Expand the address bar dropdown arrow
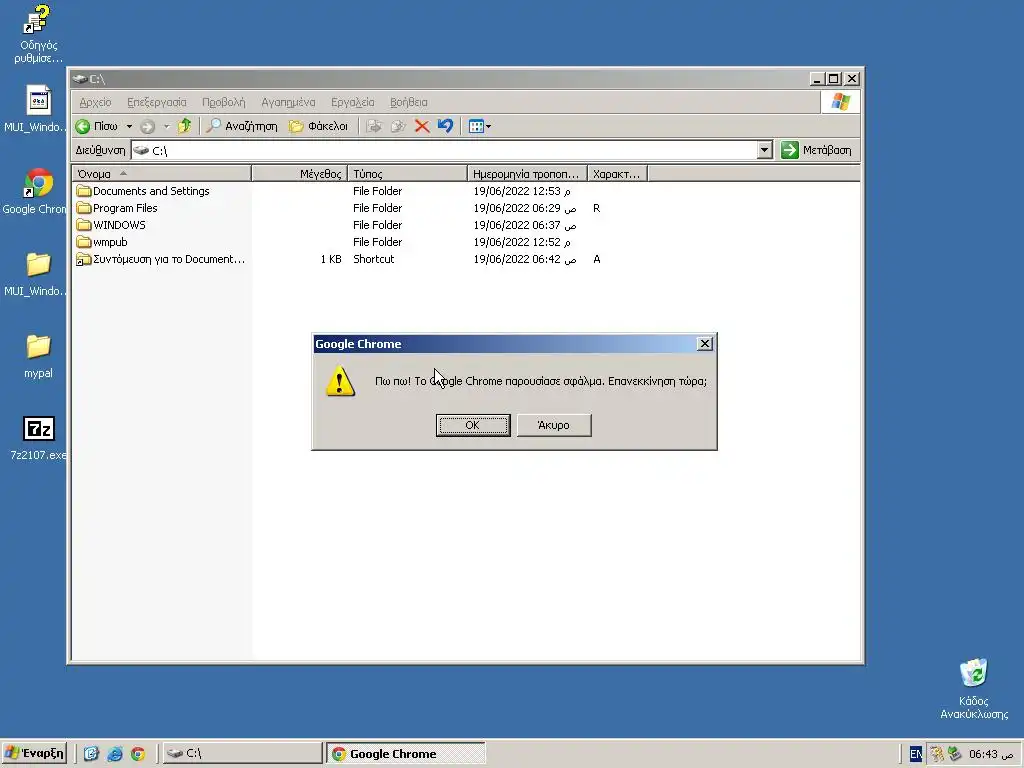This screenshot has height=768, width=1024. [765, 150]
